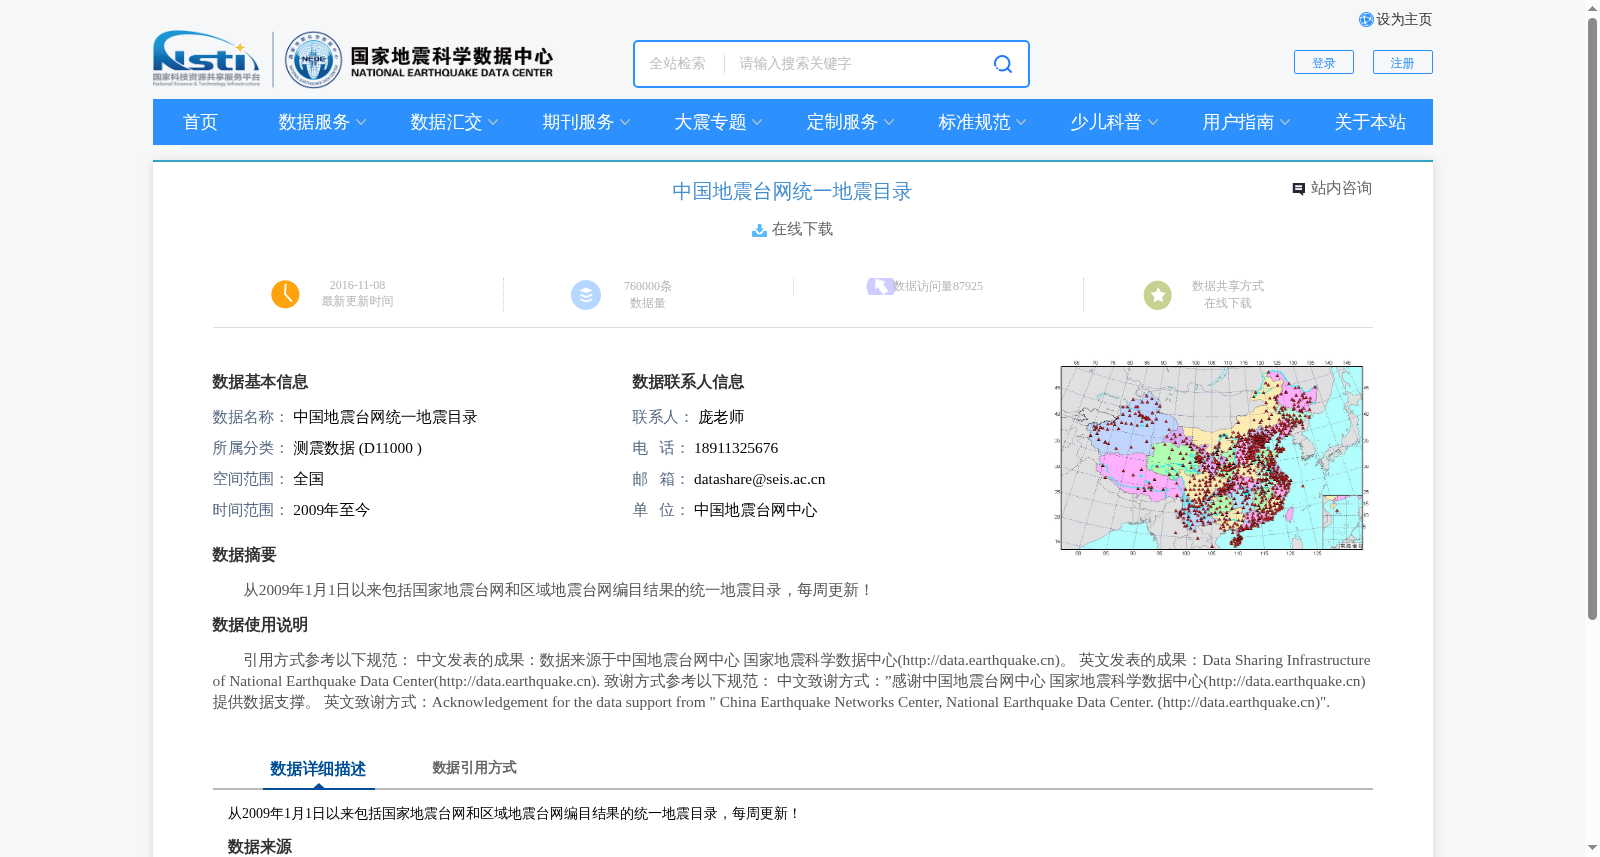Click the magnifier search icon
Viewport: 1600px width, 857px height.
pos(1002,64)
